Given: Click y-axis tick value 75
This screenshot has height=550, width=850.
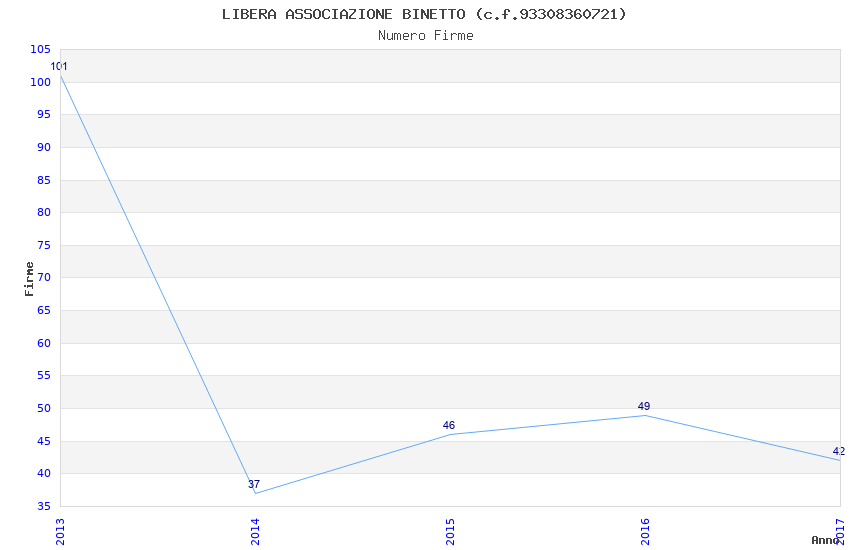Looking at the screenshot, I should [x=44, y=245].
